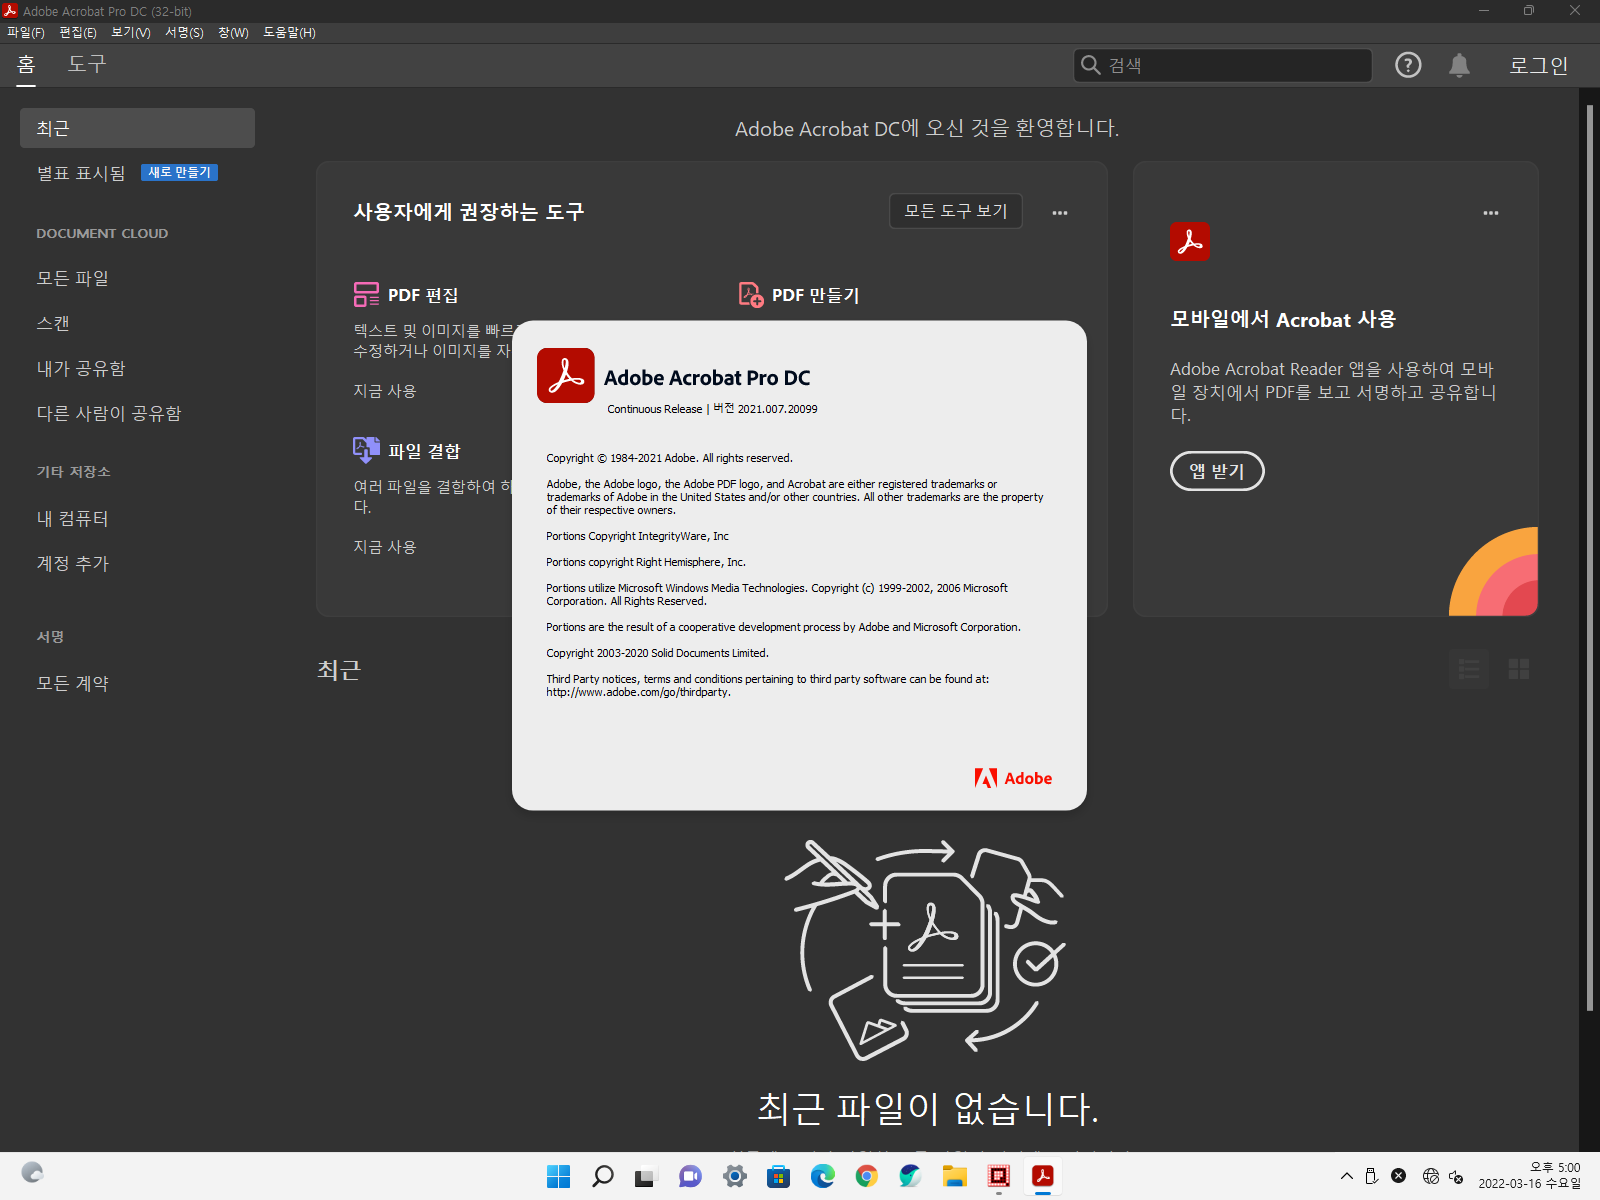Select 별표 표시됨 in the sidebar
The image size is (1600, 1200).
81,173
